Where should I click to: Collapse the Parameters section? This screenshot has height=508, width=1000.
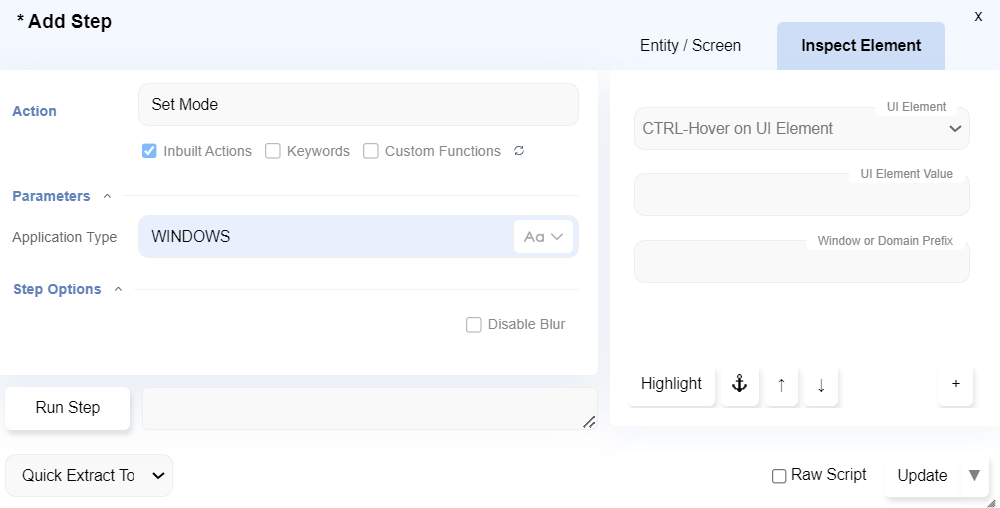tap(108, 196)
